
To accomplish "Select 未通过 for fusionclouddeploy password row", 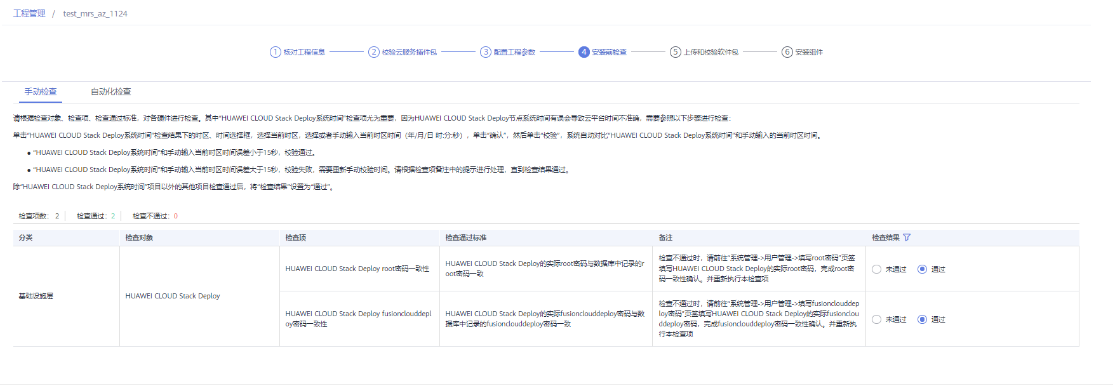I will tap(876, 319).
